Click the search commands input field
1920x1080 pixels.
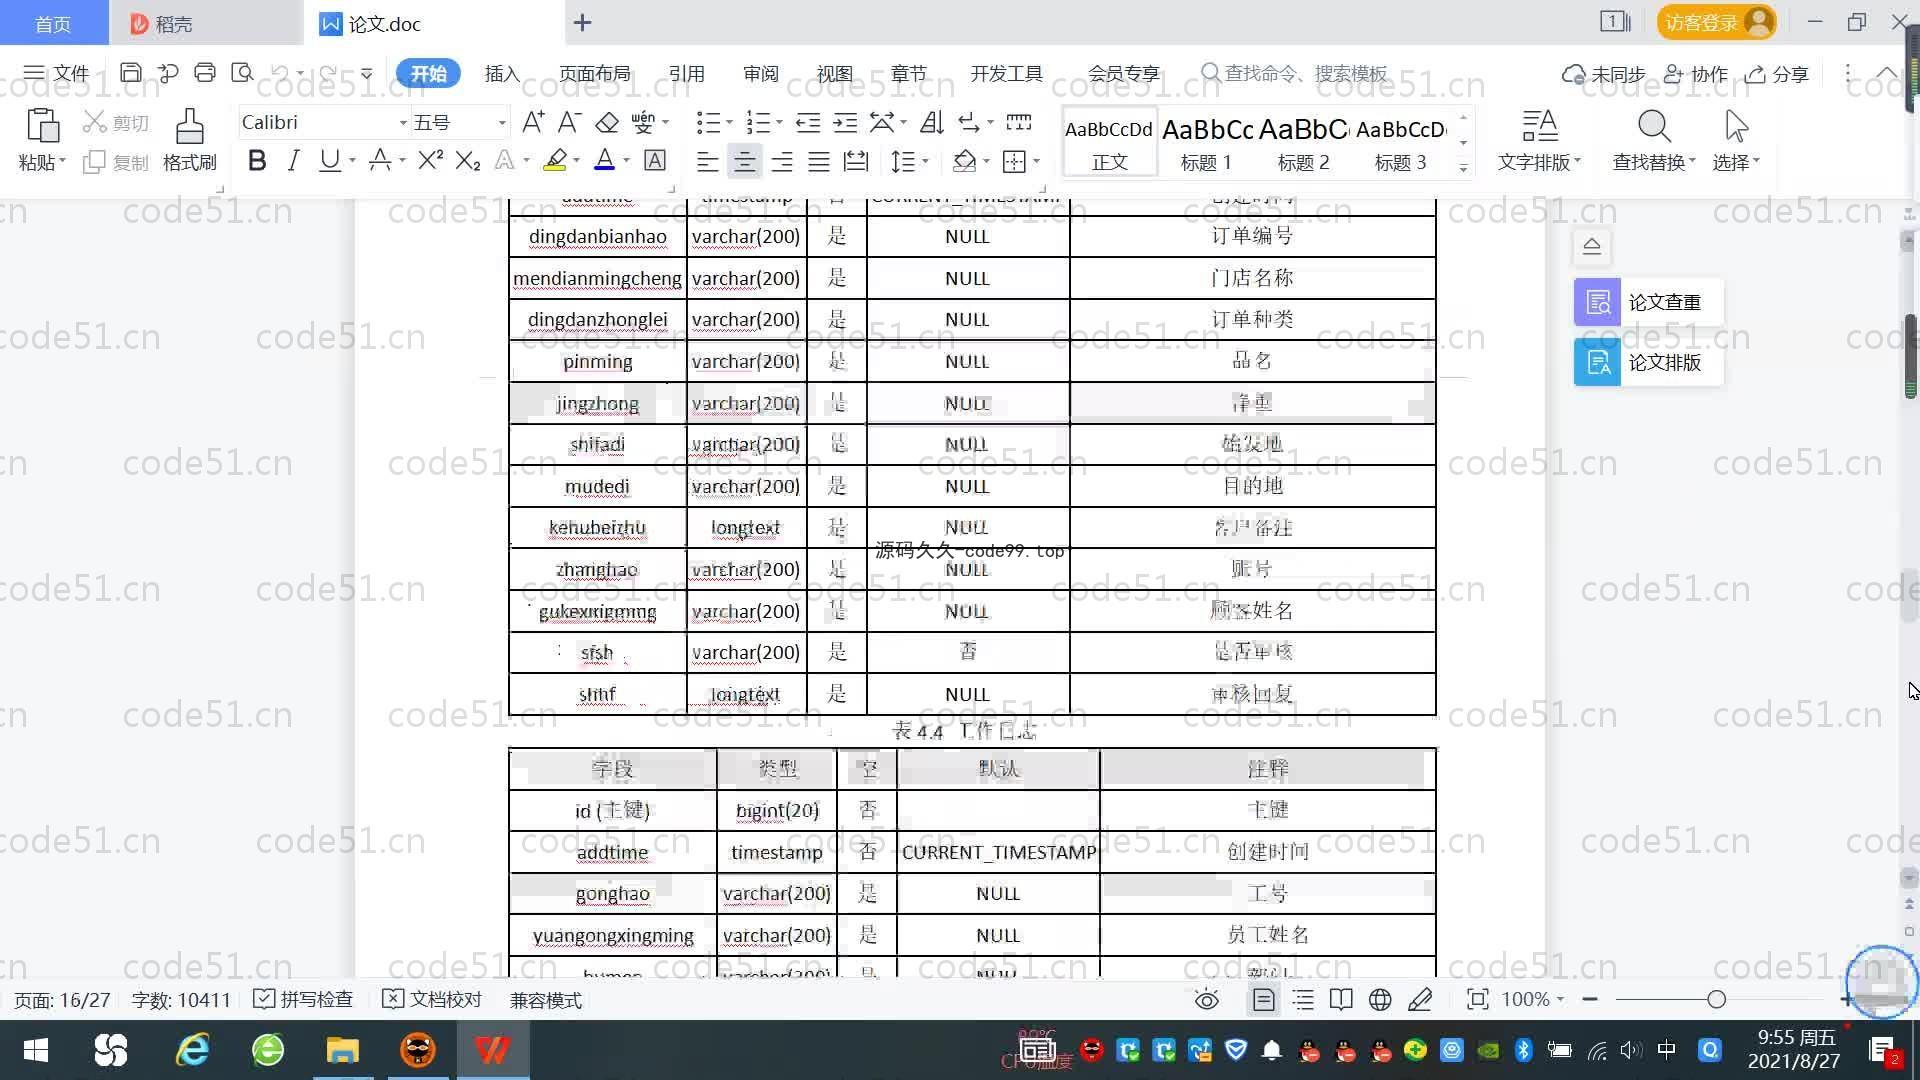pos(1294,74)
